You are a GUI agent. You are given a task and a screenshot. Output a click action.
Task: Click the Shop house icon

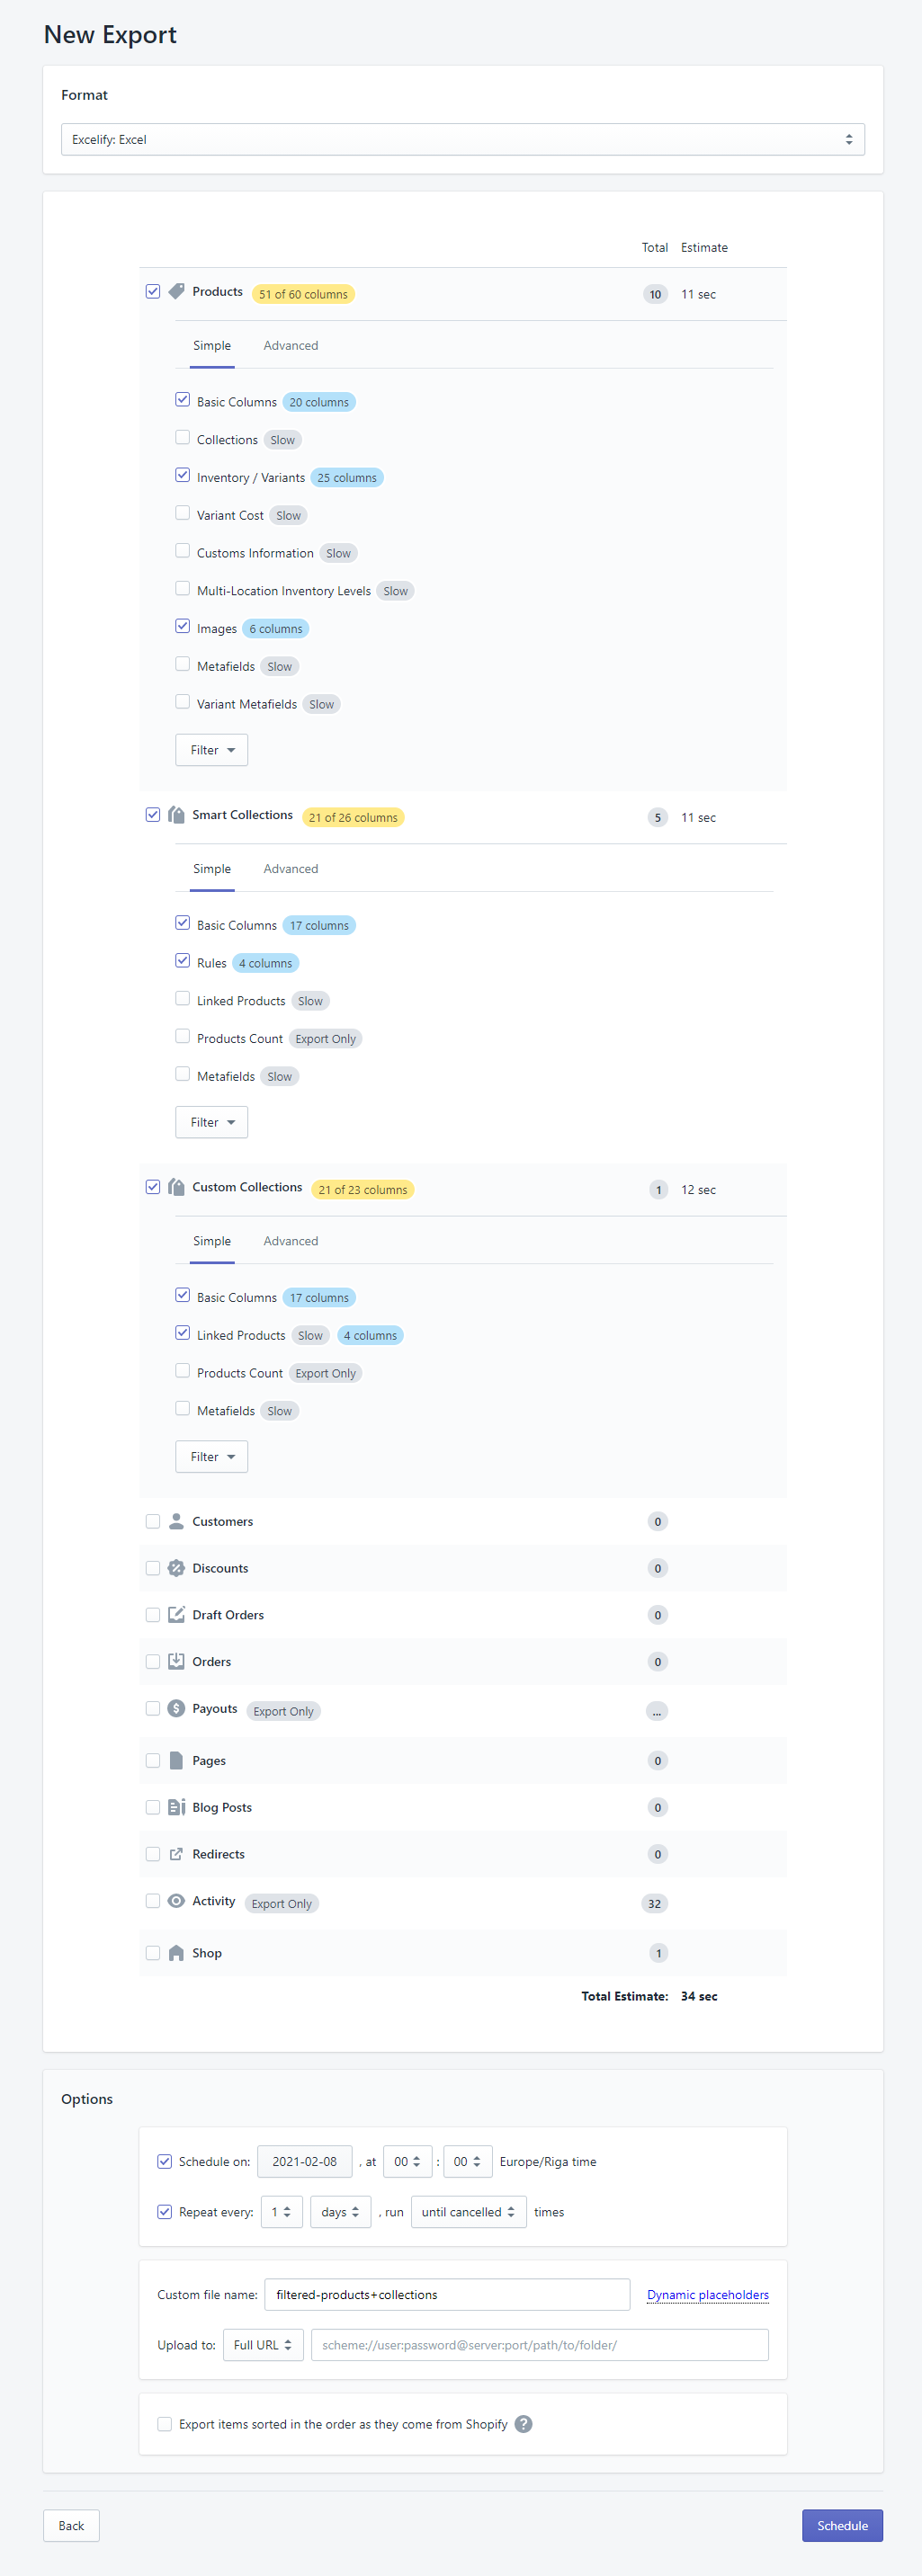(x=177, y=1952)
